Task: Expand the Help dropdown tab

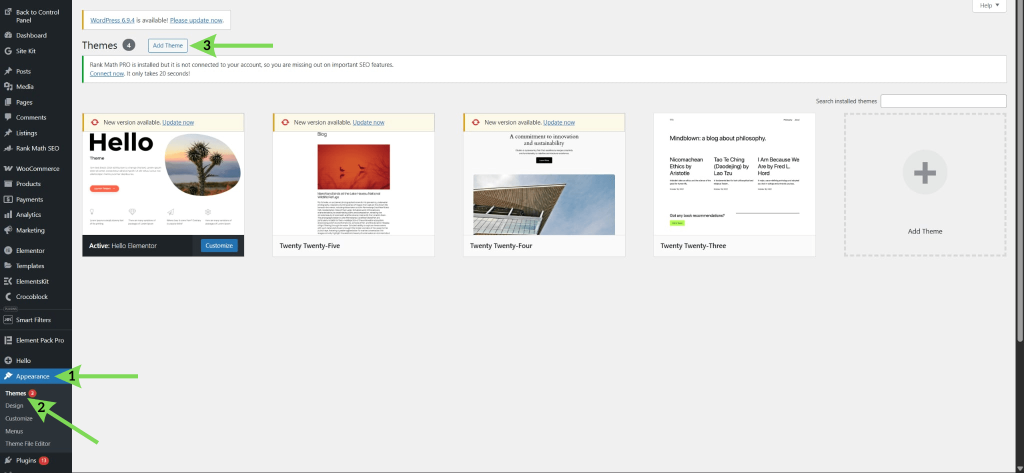Action: 989,5
